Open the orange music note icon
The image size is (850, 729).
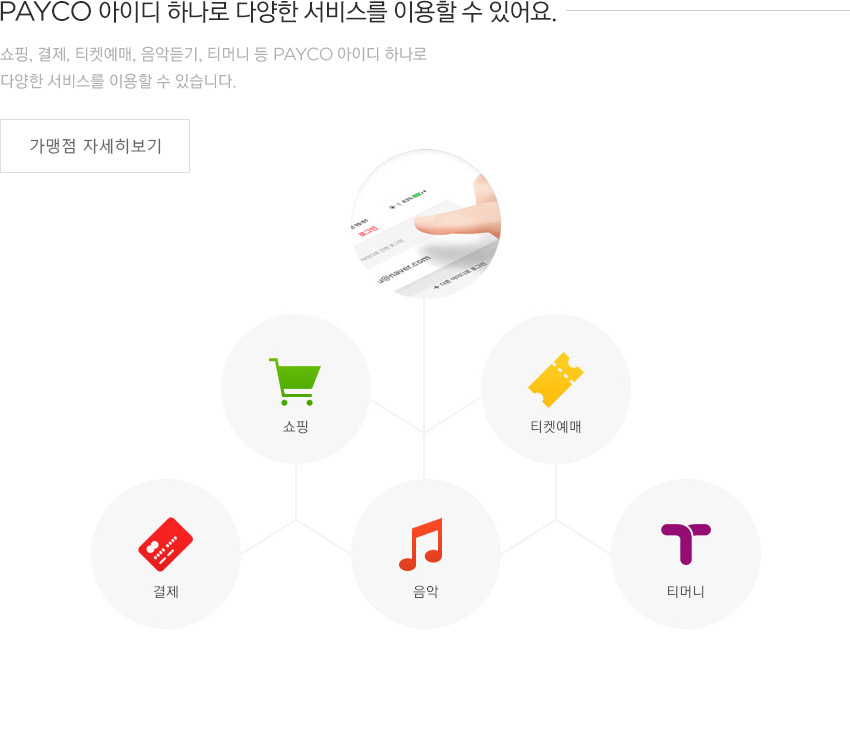tap(421, 544)
